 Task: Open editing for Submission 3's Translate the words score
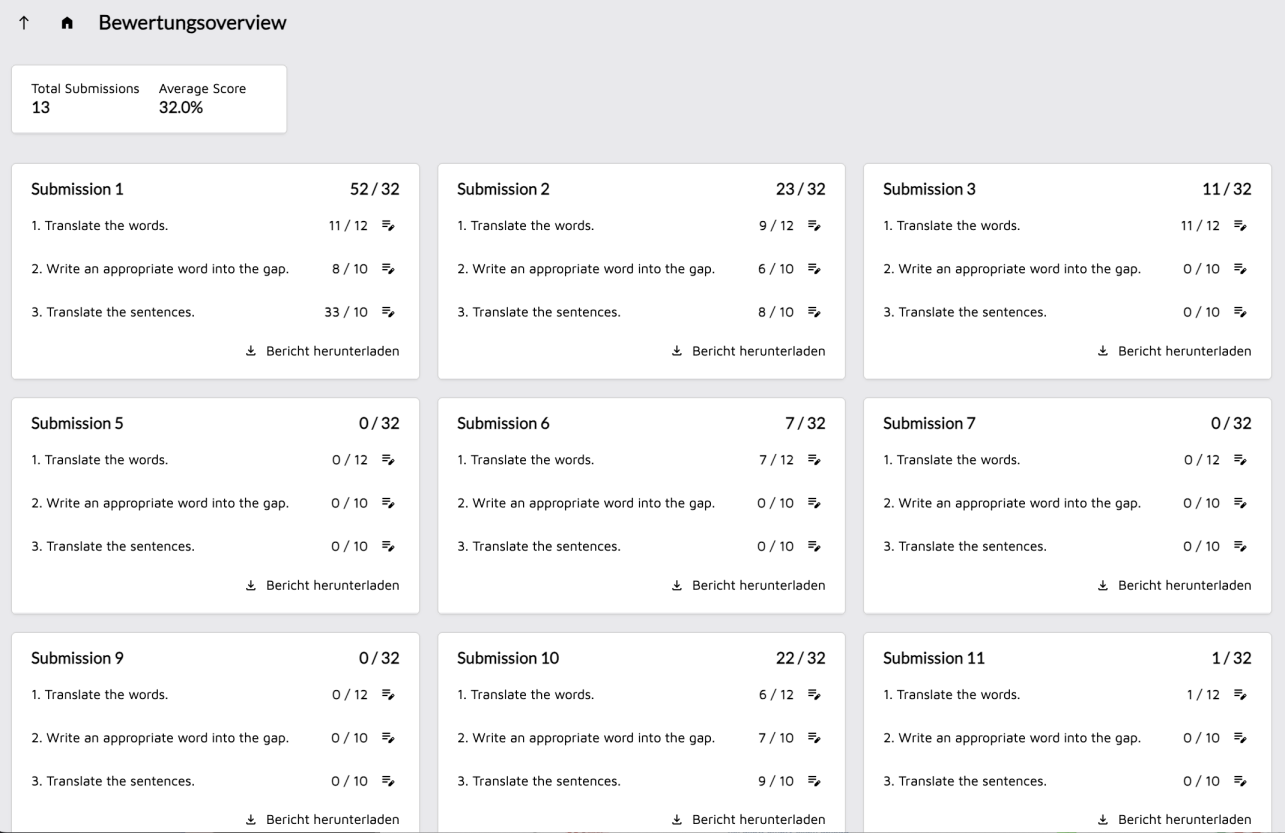click(x=1241, y=226)
